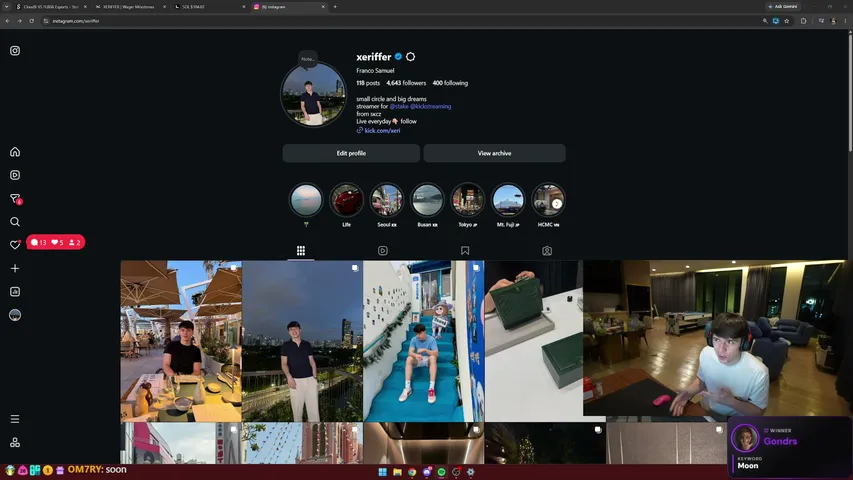Switch to the Reels profile tab
The height and width of the screenshot is (480, 853).
coord(382,250)
